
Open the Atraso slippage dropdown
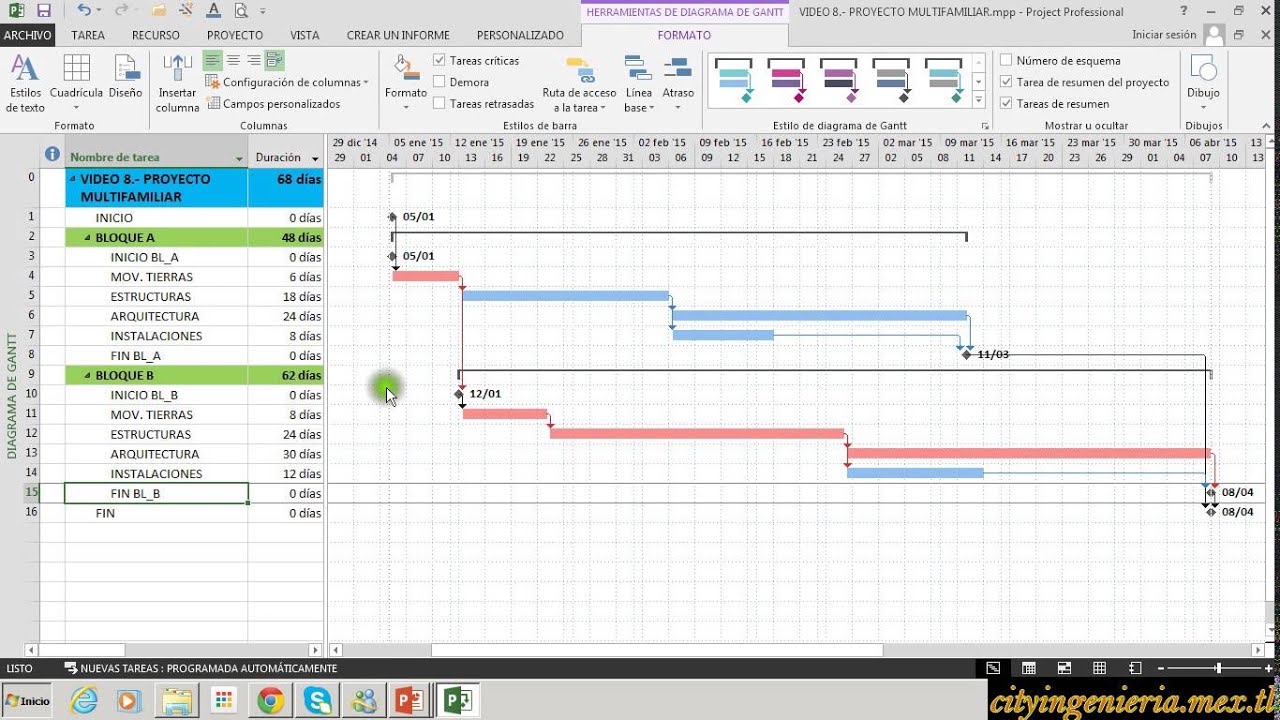678,83
